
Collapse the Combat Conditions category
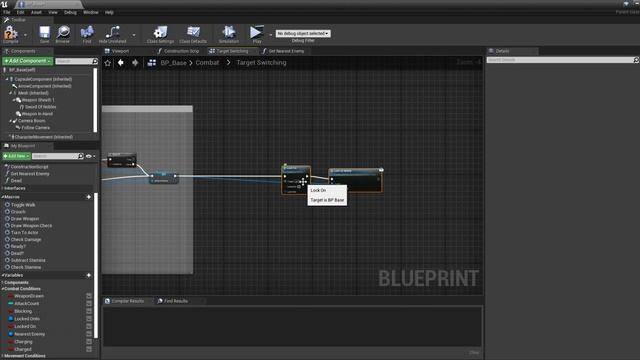2,289
